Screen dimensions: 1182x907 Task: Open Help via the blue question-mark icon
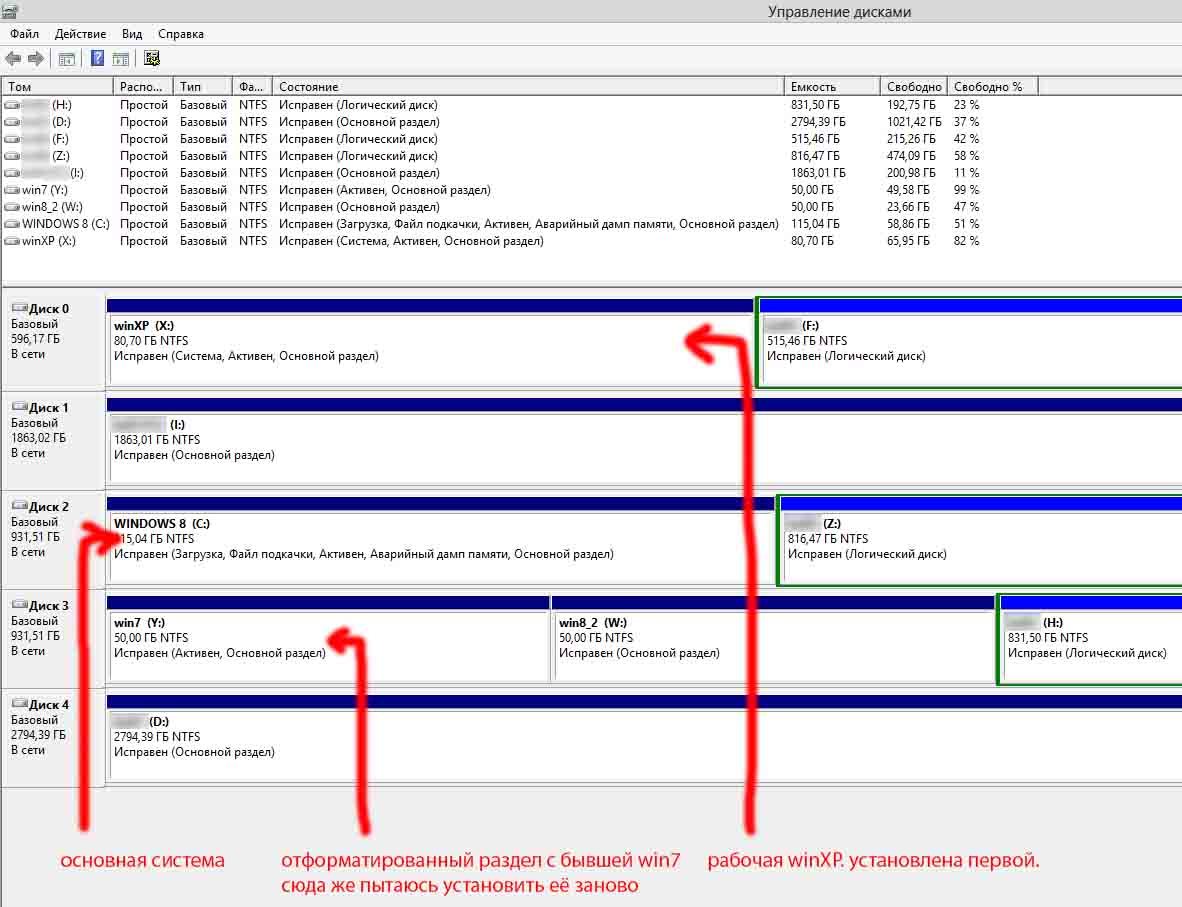(97, 58)
